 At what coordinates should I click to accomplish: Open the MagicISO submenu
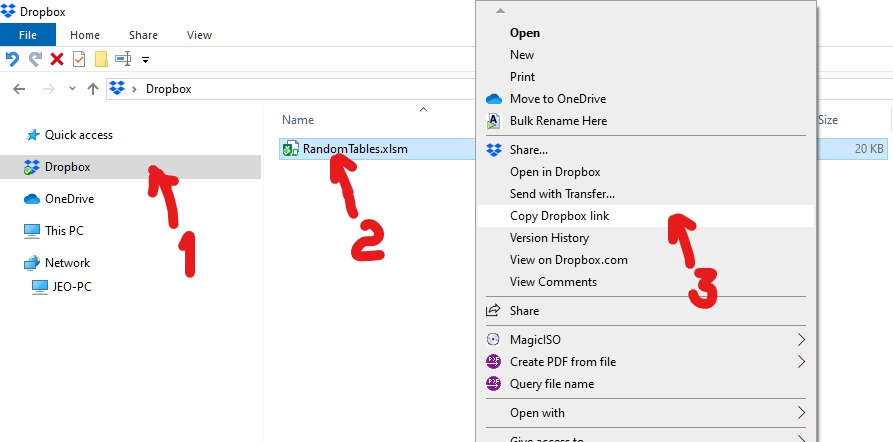coord(646,339)
